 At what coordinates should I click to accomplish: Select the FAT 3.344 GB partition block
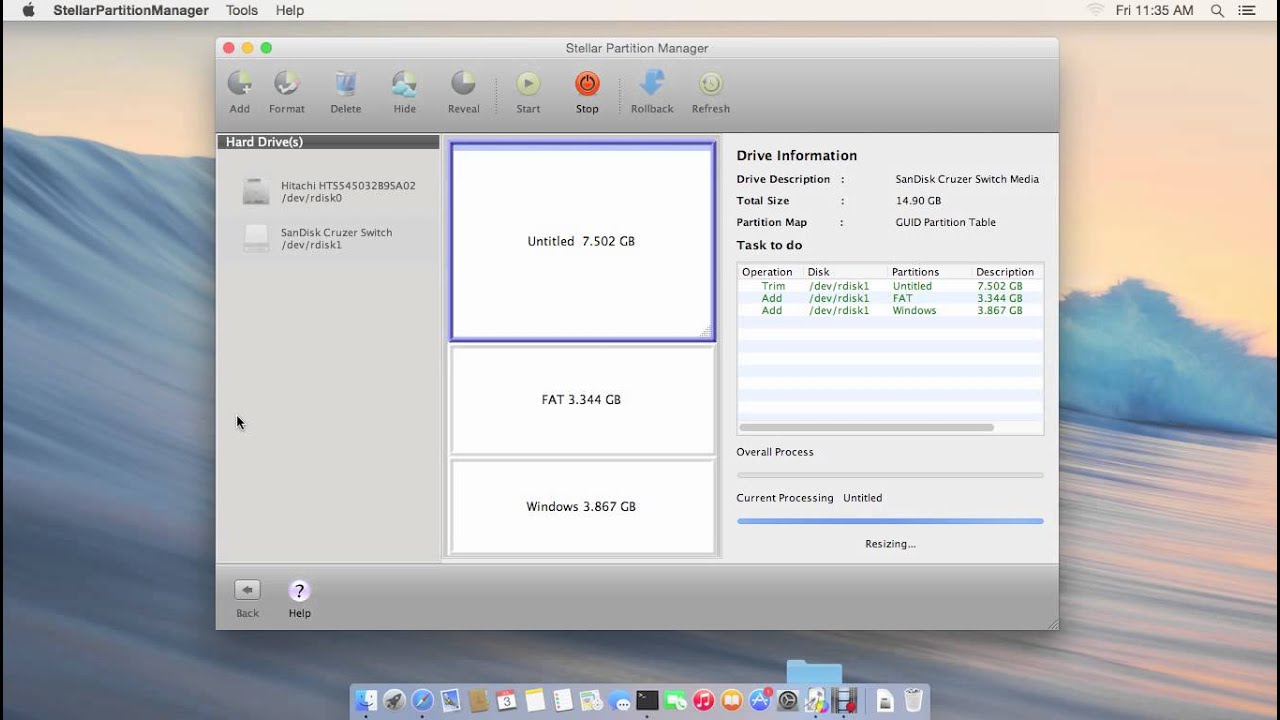click(582, 399)
